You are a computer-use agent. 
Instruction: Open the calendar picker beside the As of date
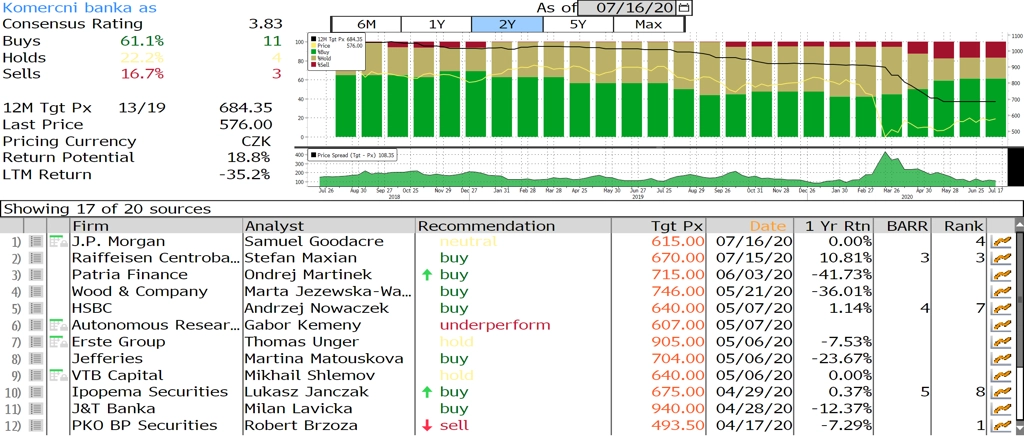(x=684, y=8)
